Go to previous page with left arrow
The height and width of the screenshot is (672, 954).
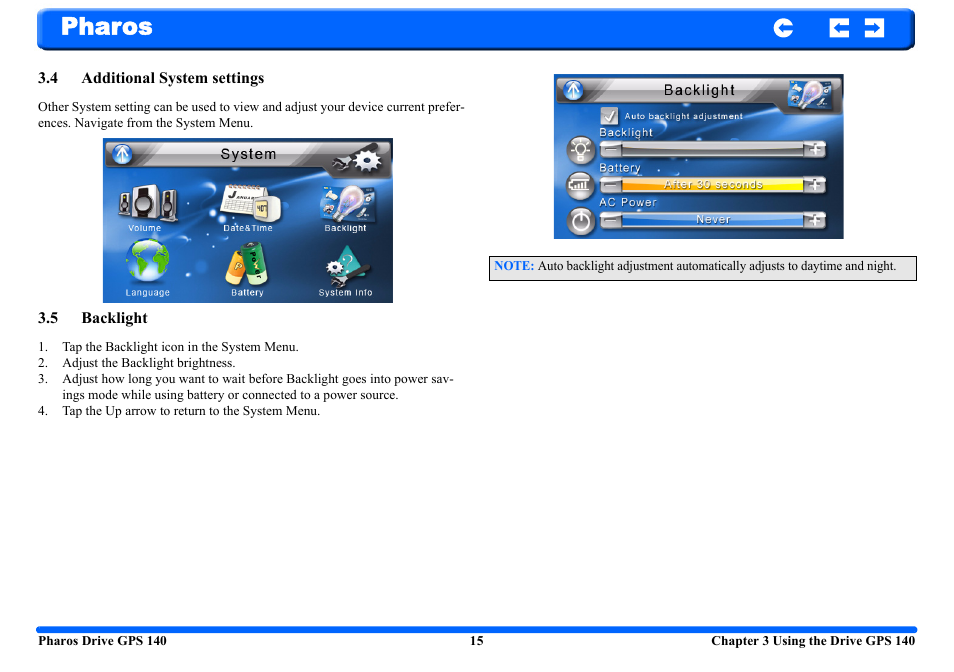[839, 28]
